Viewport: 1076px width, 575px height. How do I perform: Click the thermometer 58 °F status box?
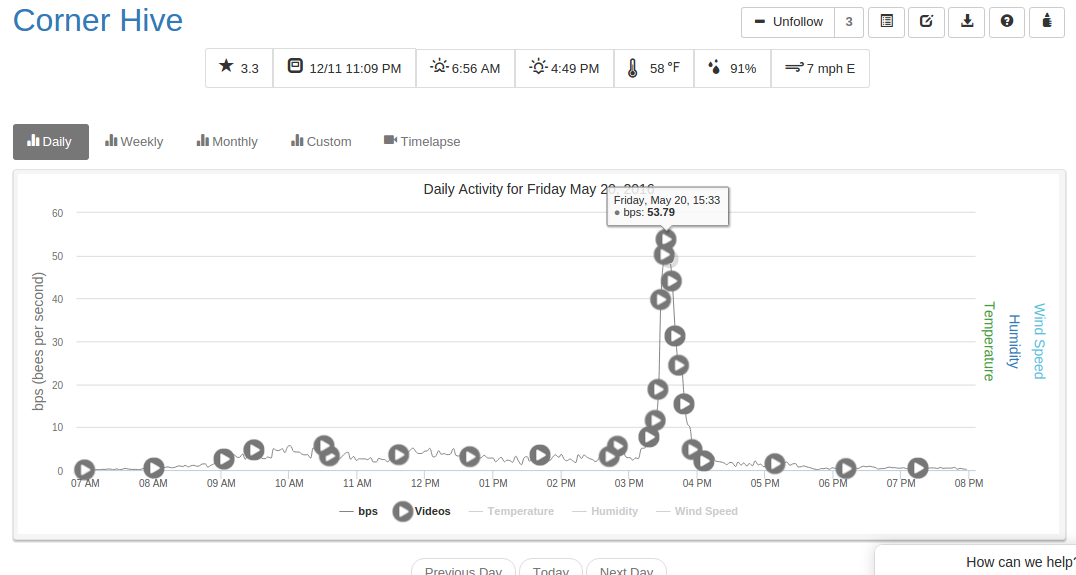tap(653, 68)
